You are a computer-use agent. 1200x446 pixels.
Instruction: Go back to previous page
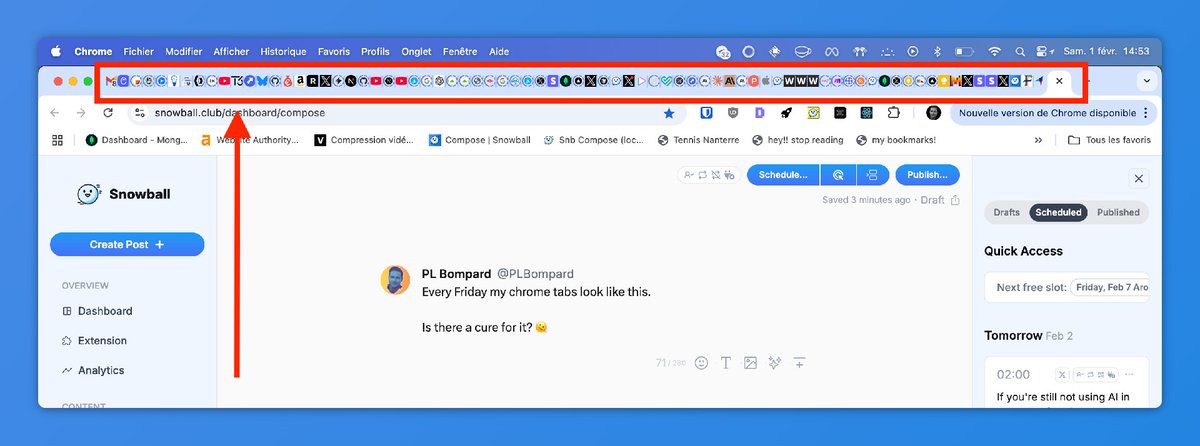(56, 113)
